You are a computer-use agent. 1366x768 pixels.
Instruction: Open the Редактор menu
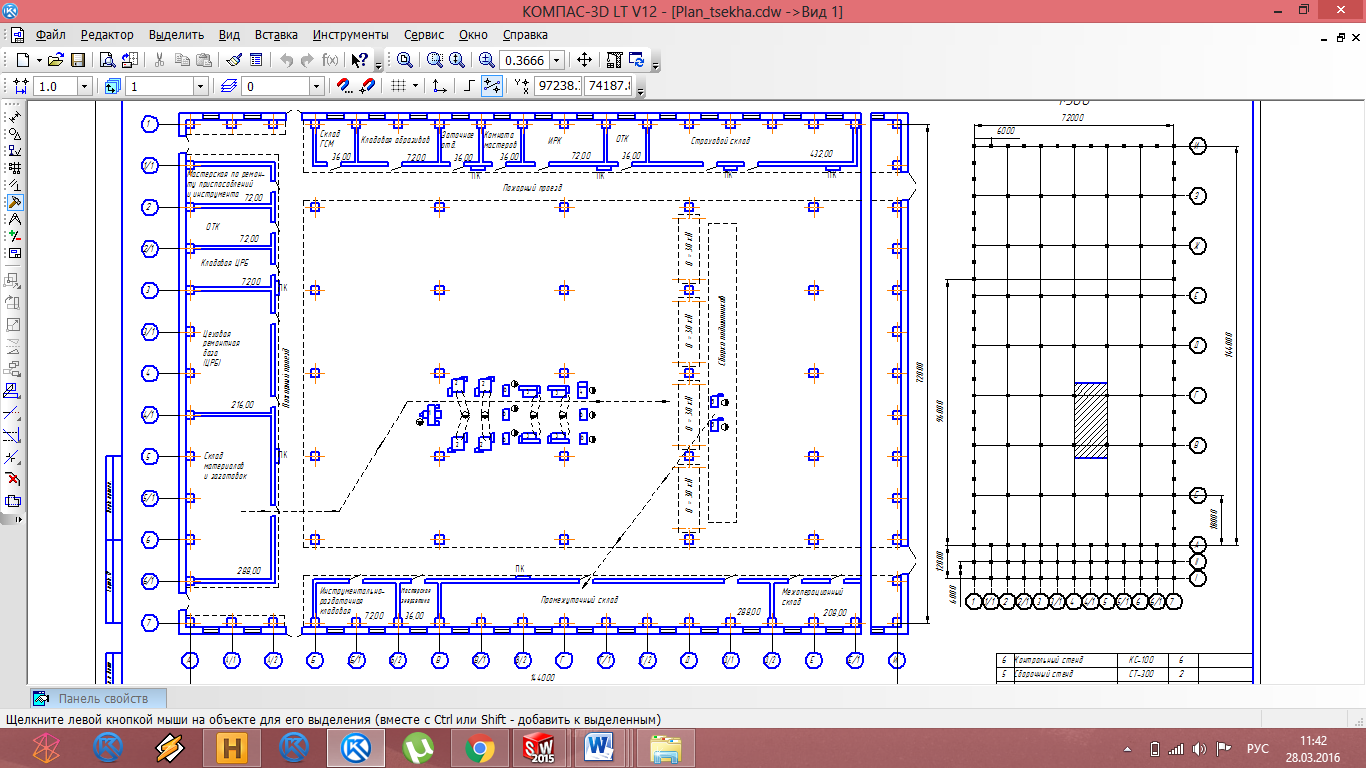click(x=107, y=34)
